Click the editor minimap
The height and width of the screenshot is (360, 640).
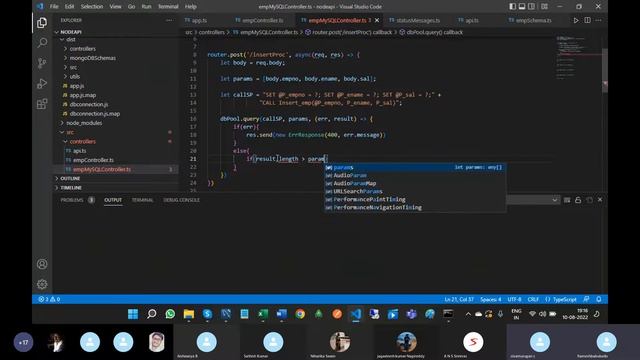coord(578,57)
